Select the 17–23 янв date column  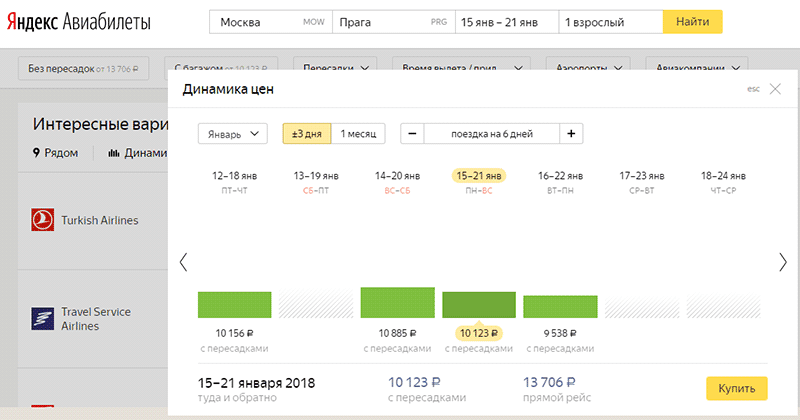pyautogui.click(x=642, y=182)
